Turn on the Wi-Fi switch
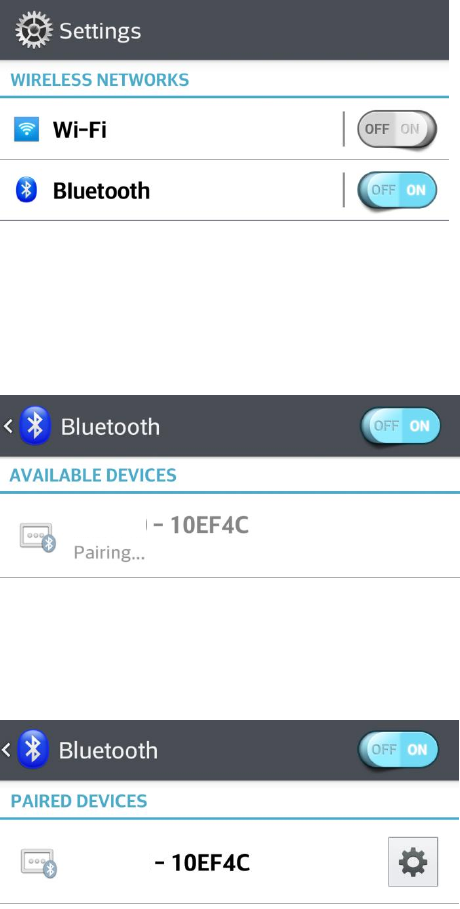The height and width of the screenshot is (909, 460). coord(396,129)
